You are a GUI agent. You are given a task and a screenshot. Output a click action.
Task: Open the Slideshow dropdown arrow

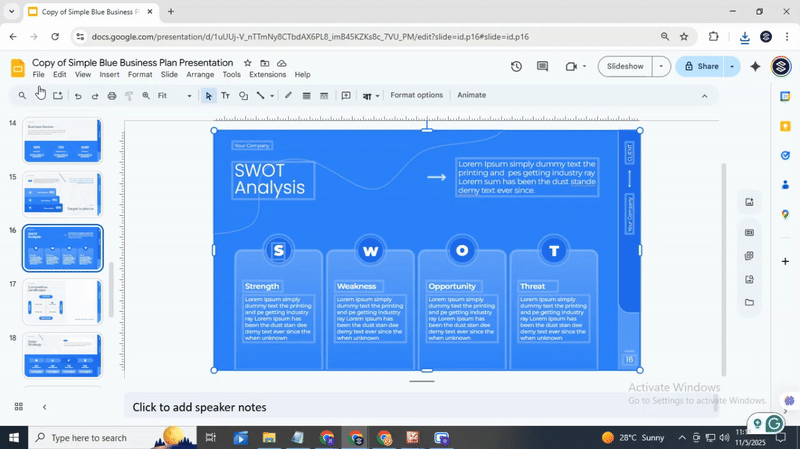(x=660, y=67)
